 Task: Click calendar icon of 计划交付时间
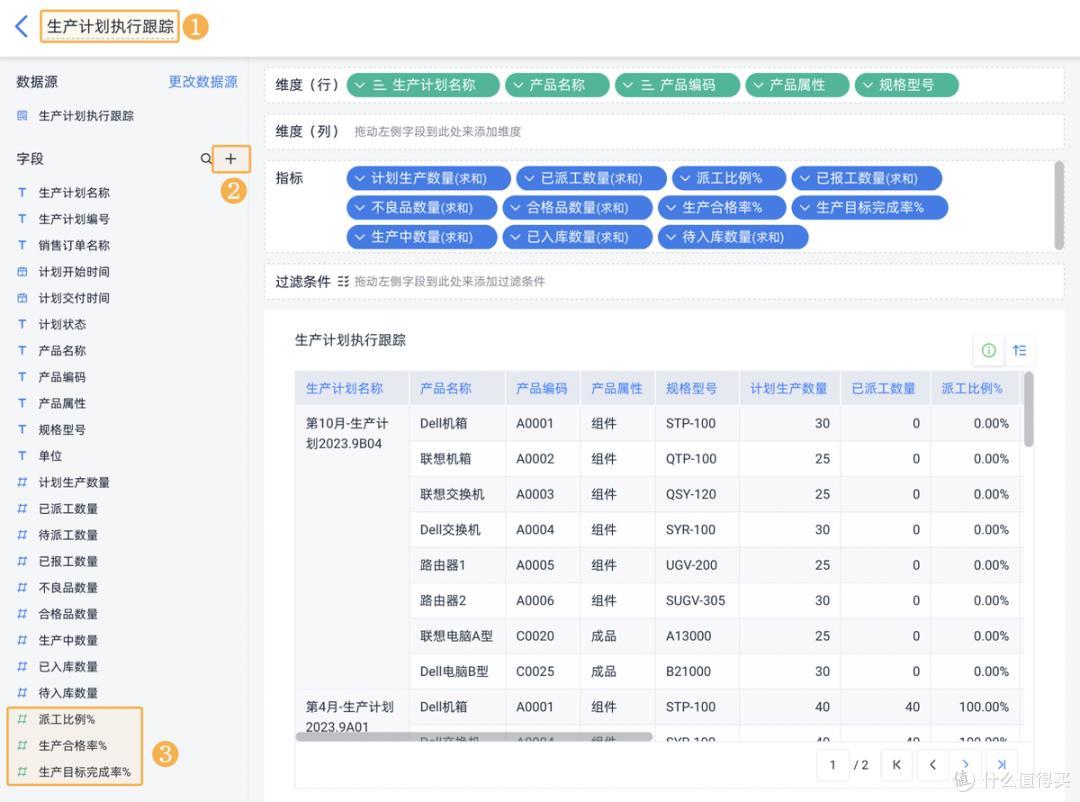pyautogui.click(x=22, y=298)
